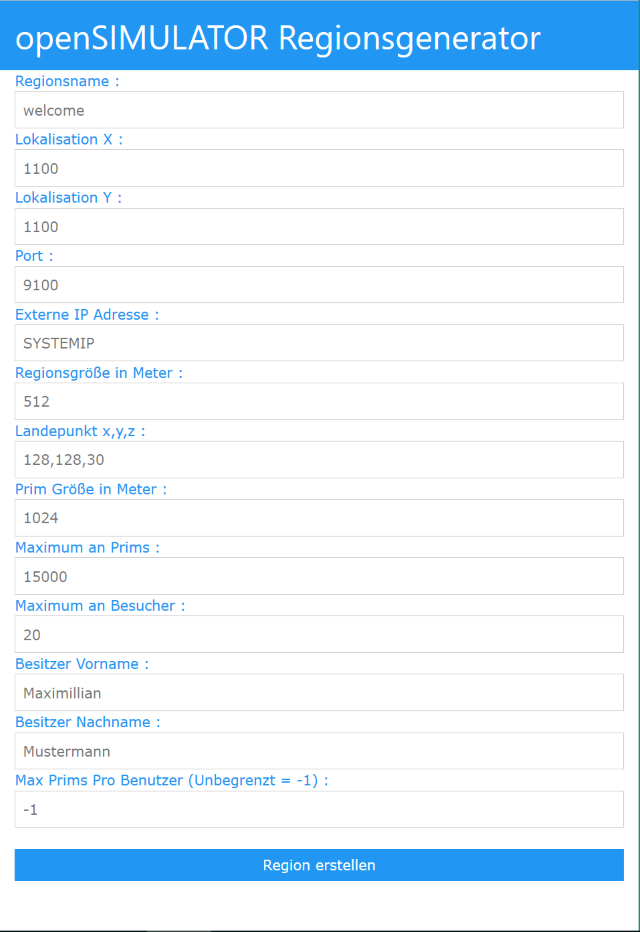640x932 pixels.
Task: Click the 'Lokalisation Y :' label
Action: 68,198
